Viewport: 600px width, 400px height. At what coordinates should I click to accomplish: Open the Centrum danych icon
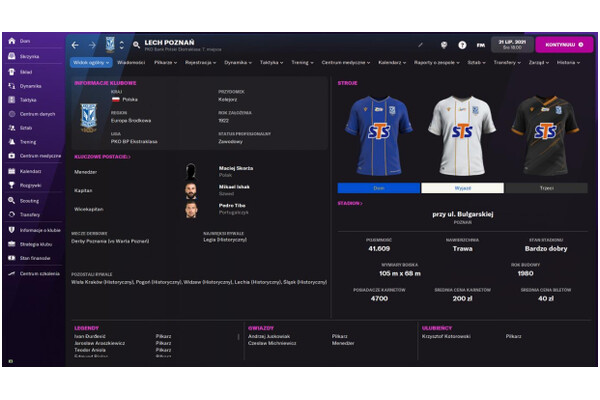[x=11, y=114]
